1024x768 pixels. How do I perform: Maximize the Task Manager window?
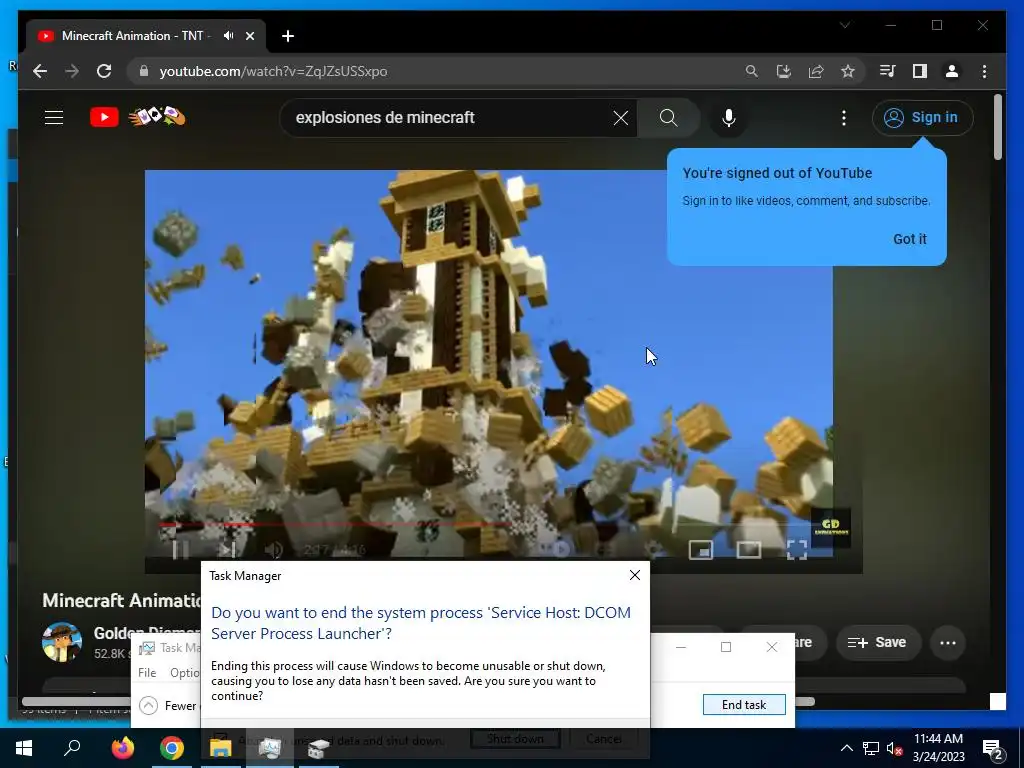click(726, 647)
